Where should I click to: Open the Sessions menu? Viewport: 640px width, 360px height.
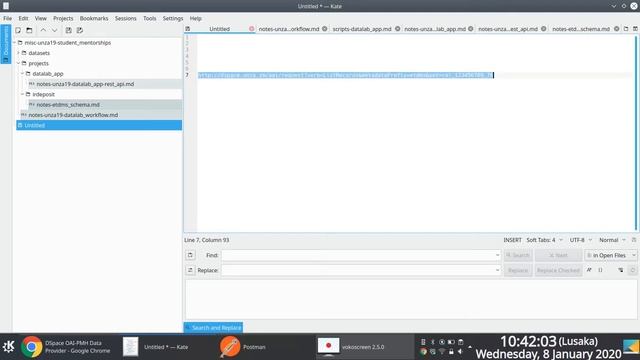[125, 18]
